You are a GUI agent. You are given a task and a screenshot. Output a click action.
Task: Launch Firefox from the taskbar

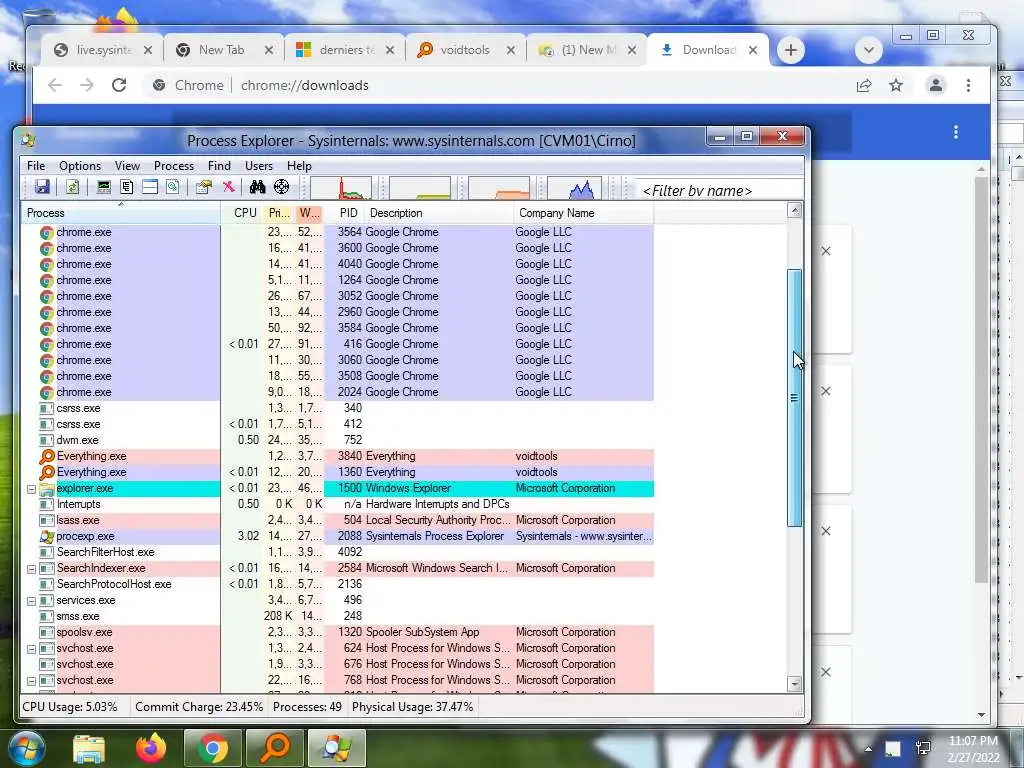(x=151, y=748)
